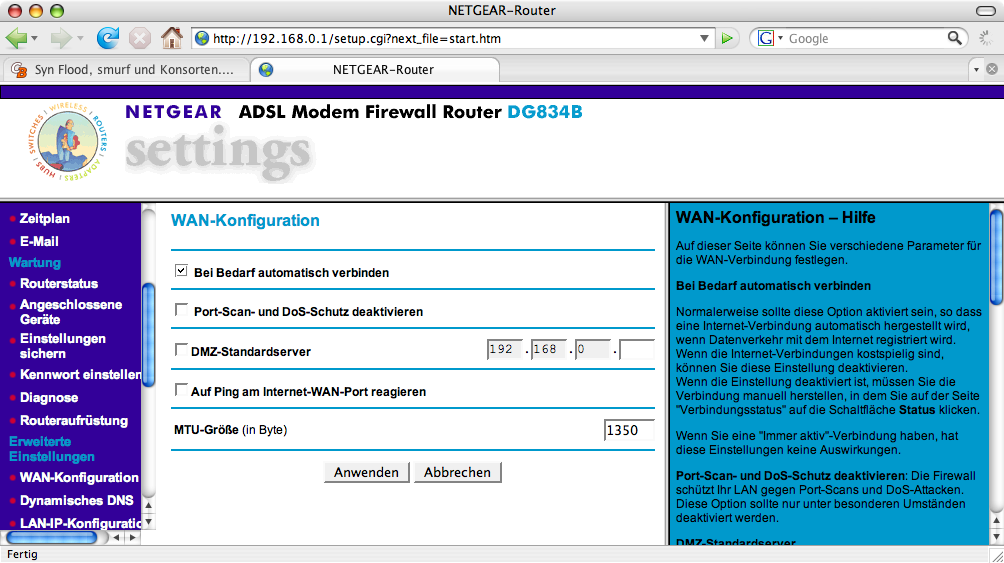Click the green window zoom button
This screenshot has width=1004, height=563.
point(57,10)
